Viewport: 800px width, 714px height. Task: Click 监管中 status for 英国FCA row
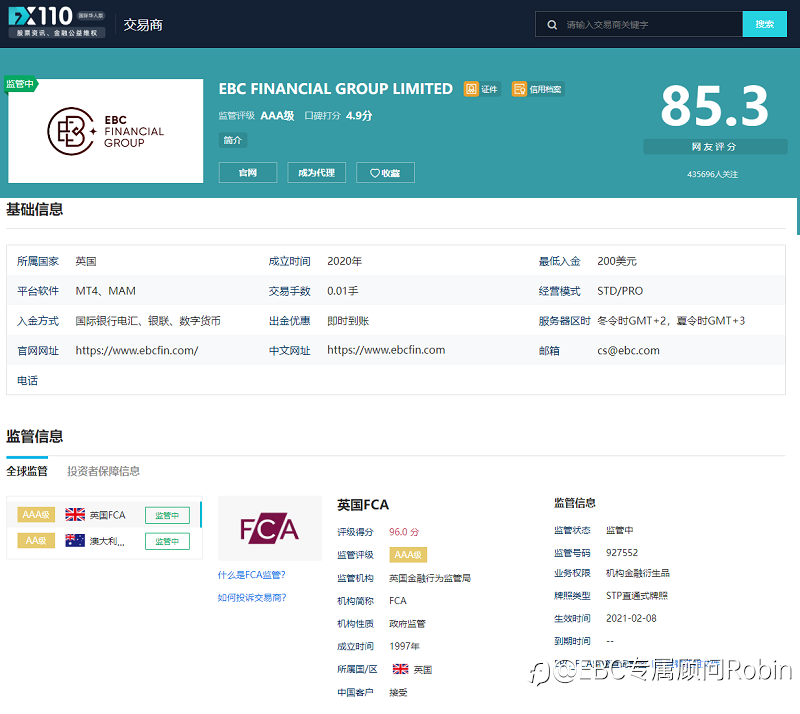tap(167, 515)
